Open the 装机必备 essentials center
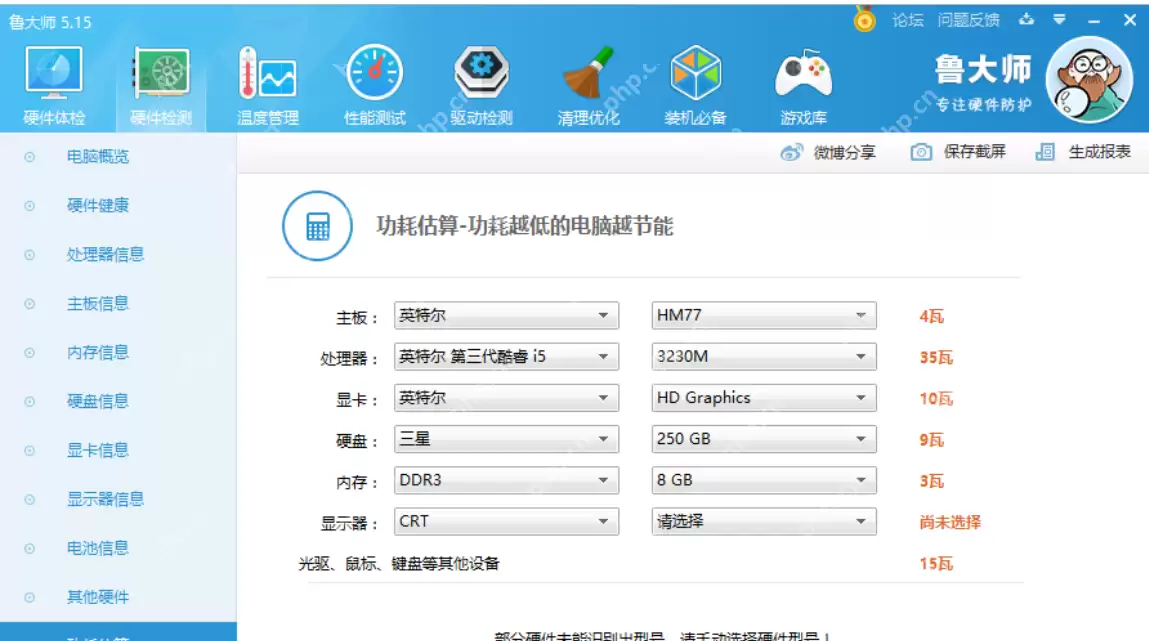1149x641 pixels. coord(695,85)
